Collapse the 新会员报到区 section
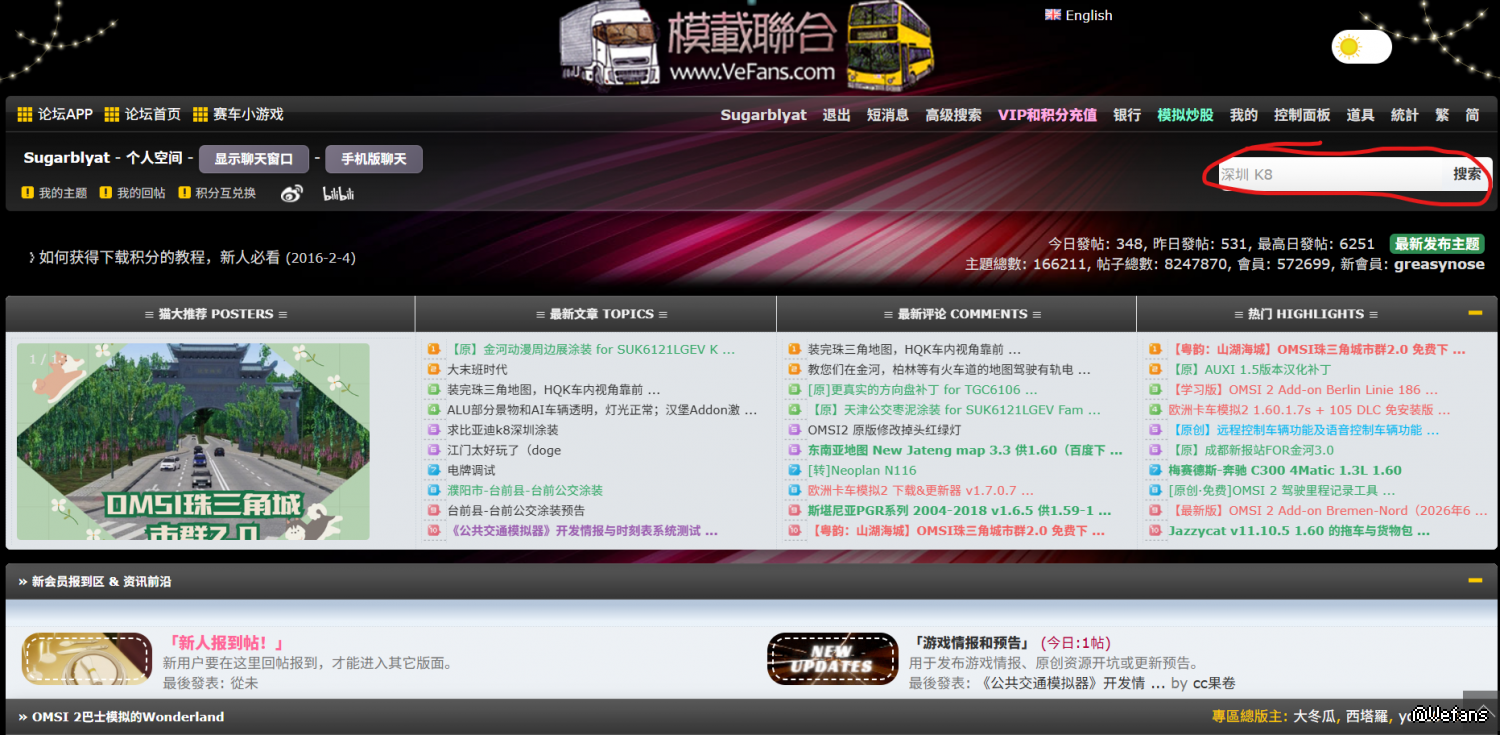This screenshot has width=1500, height=735. [1475, 580]
